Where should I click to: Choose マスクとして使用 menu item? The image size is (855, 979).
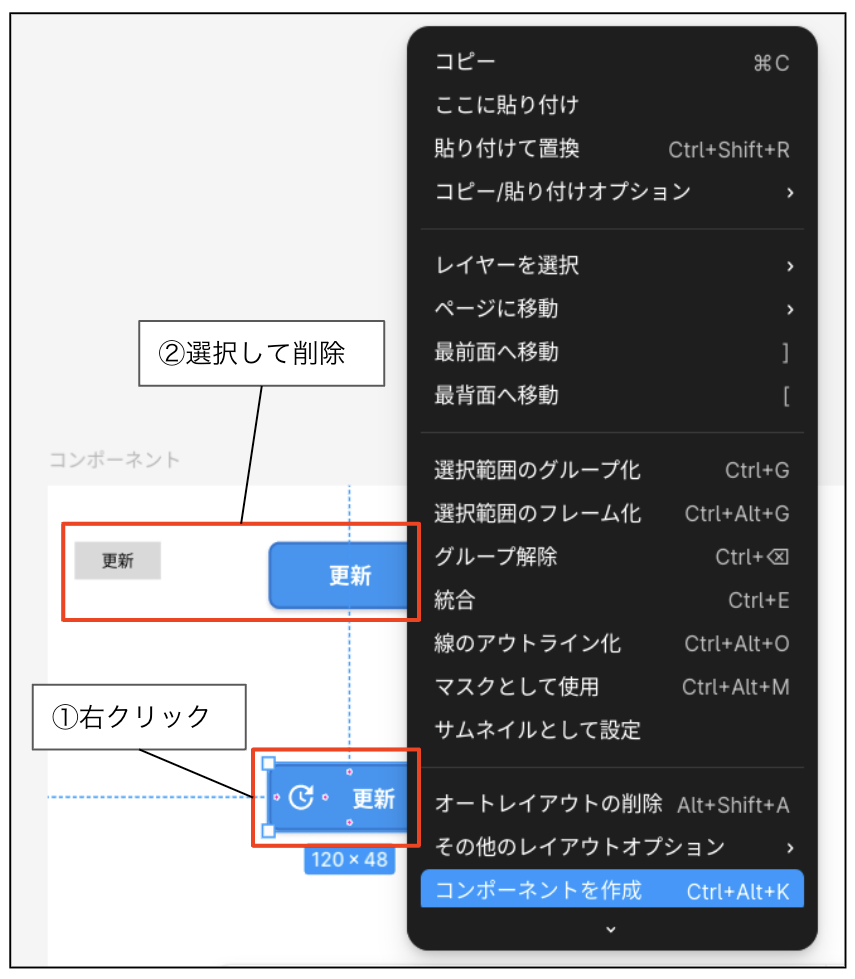coord(612,687)
